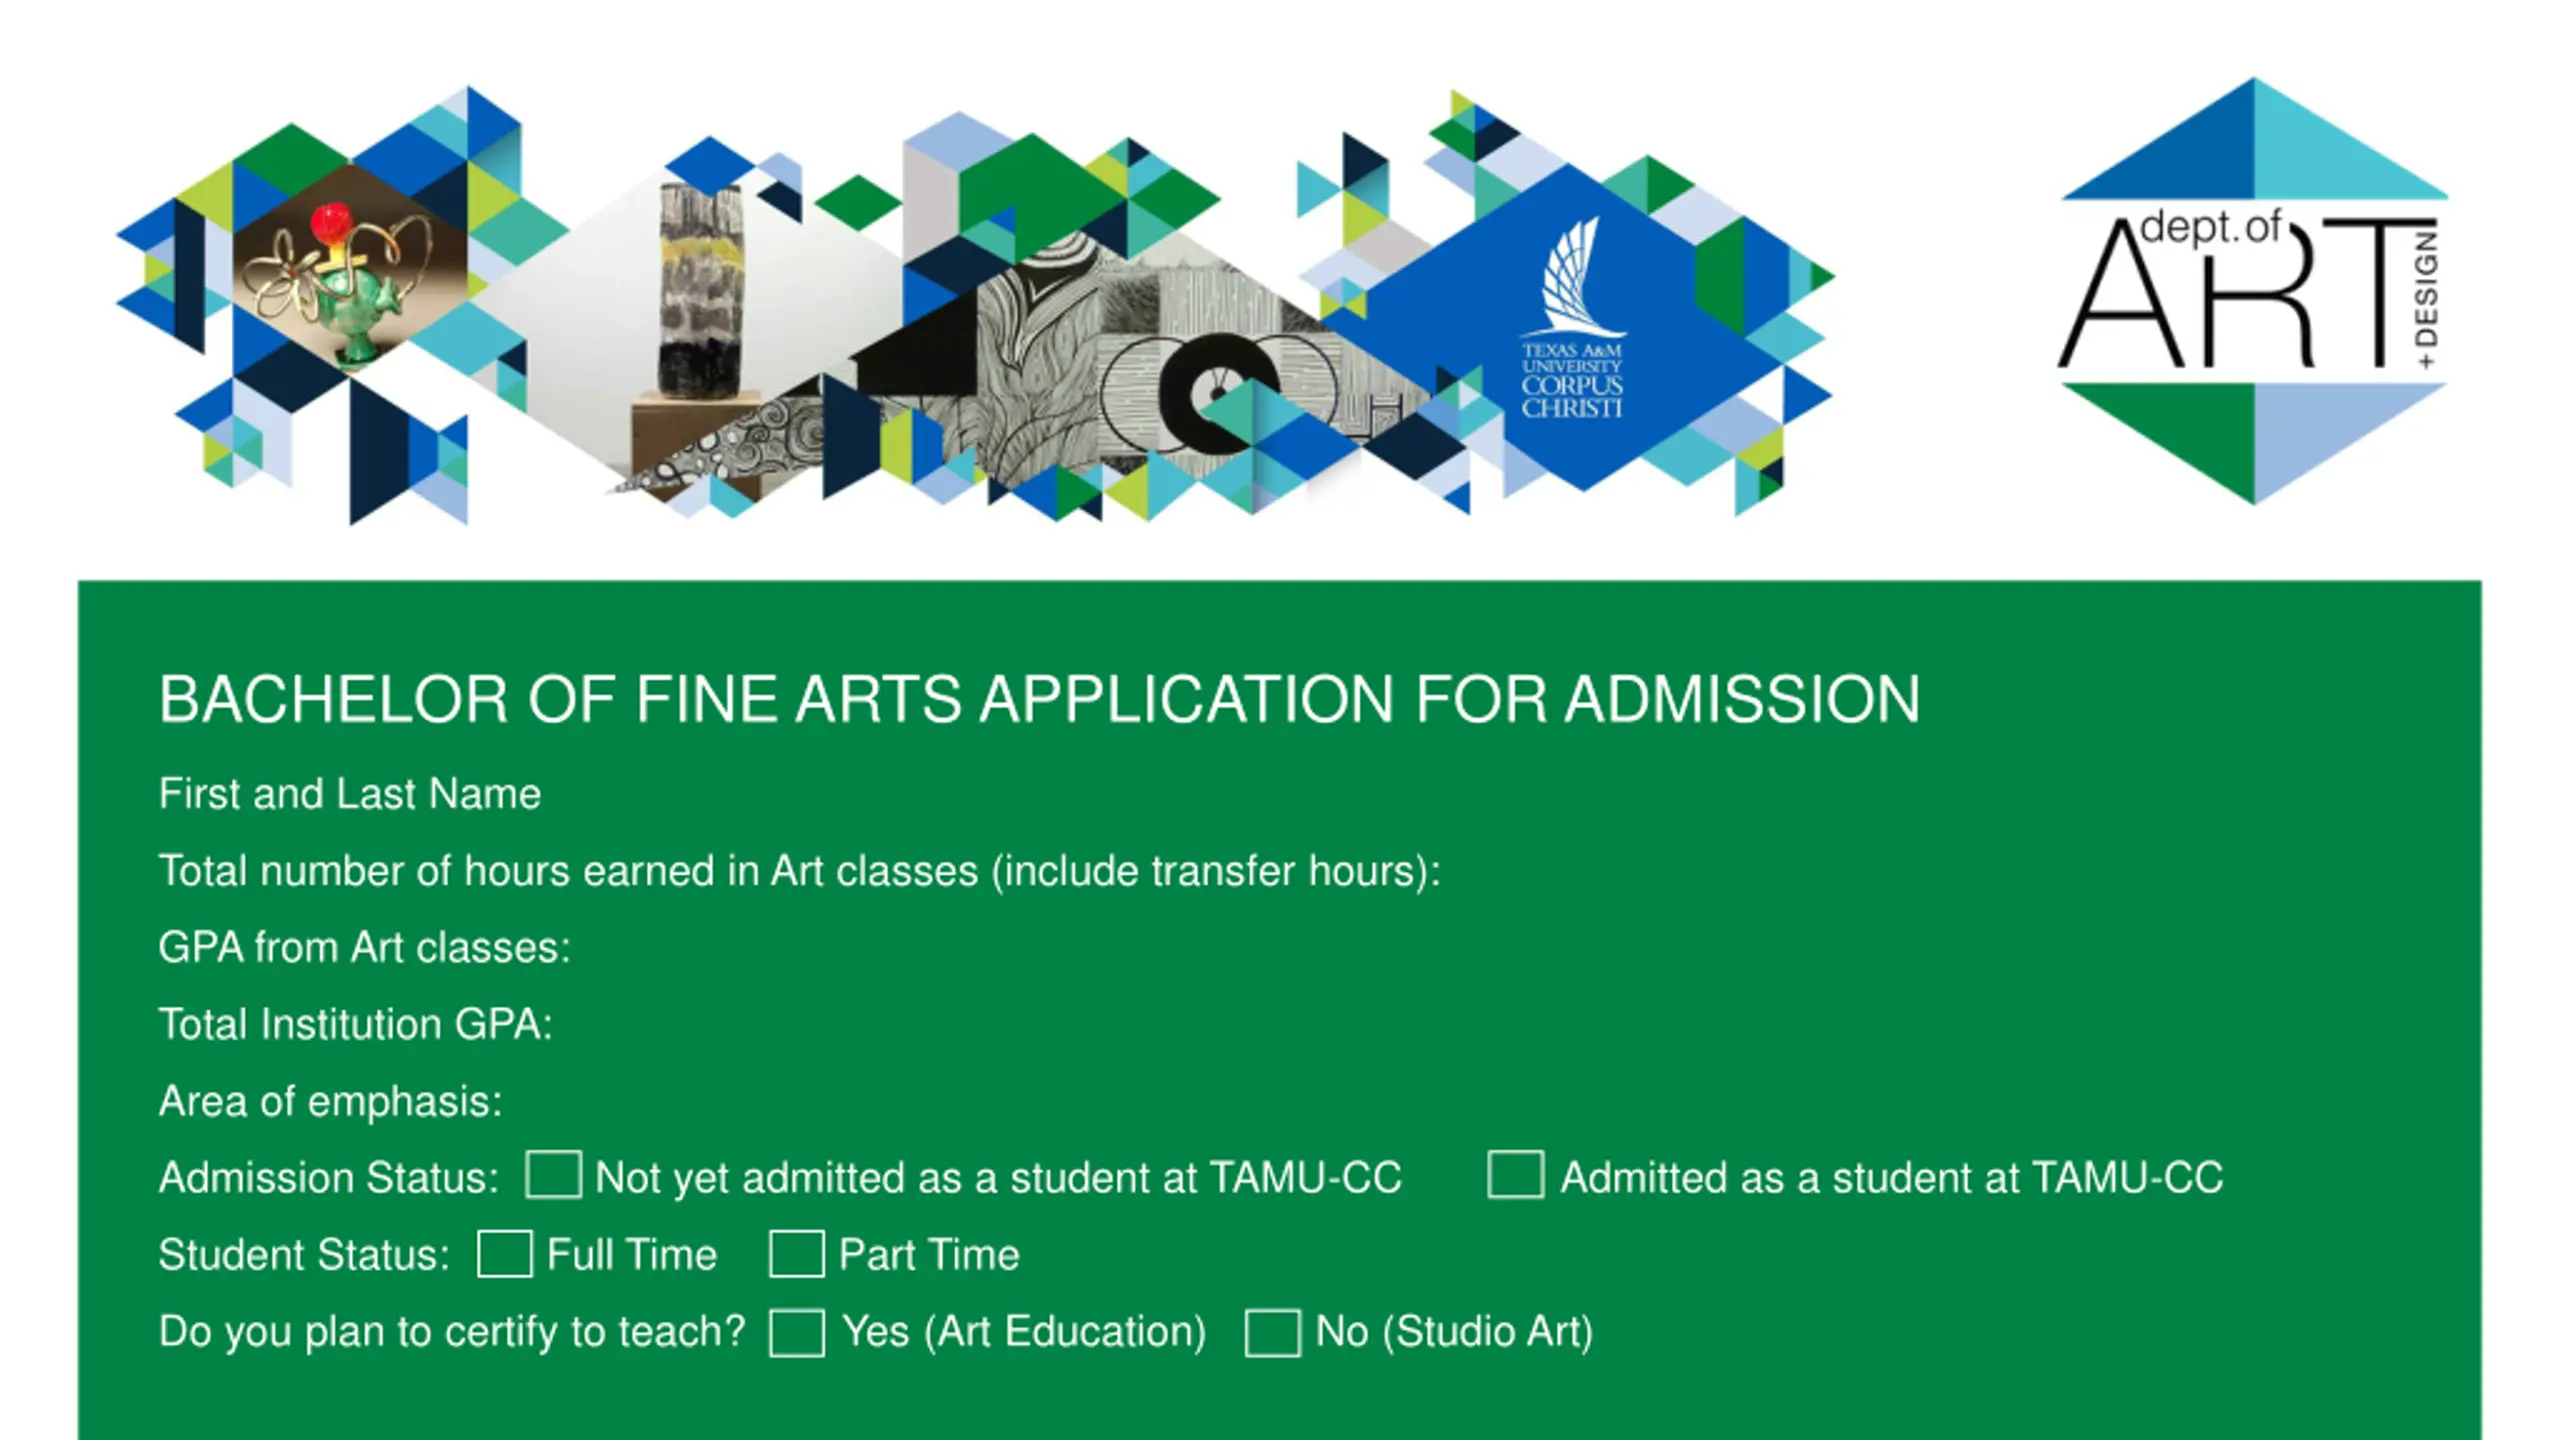Click the Texas A&M Corpus Christi logo
Image resolution: width=2560 pixels, height=1440 pixels.
pos(1573,318)
